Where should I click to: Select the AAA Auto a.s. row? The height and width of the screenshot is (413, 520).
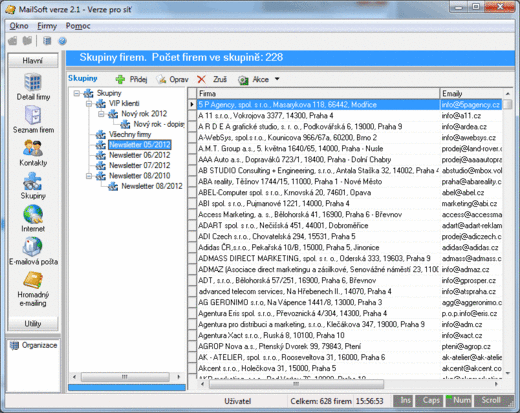pos(318,160)
